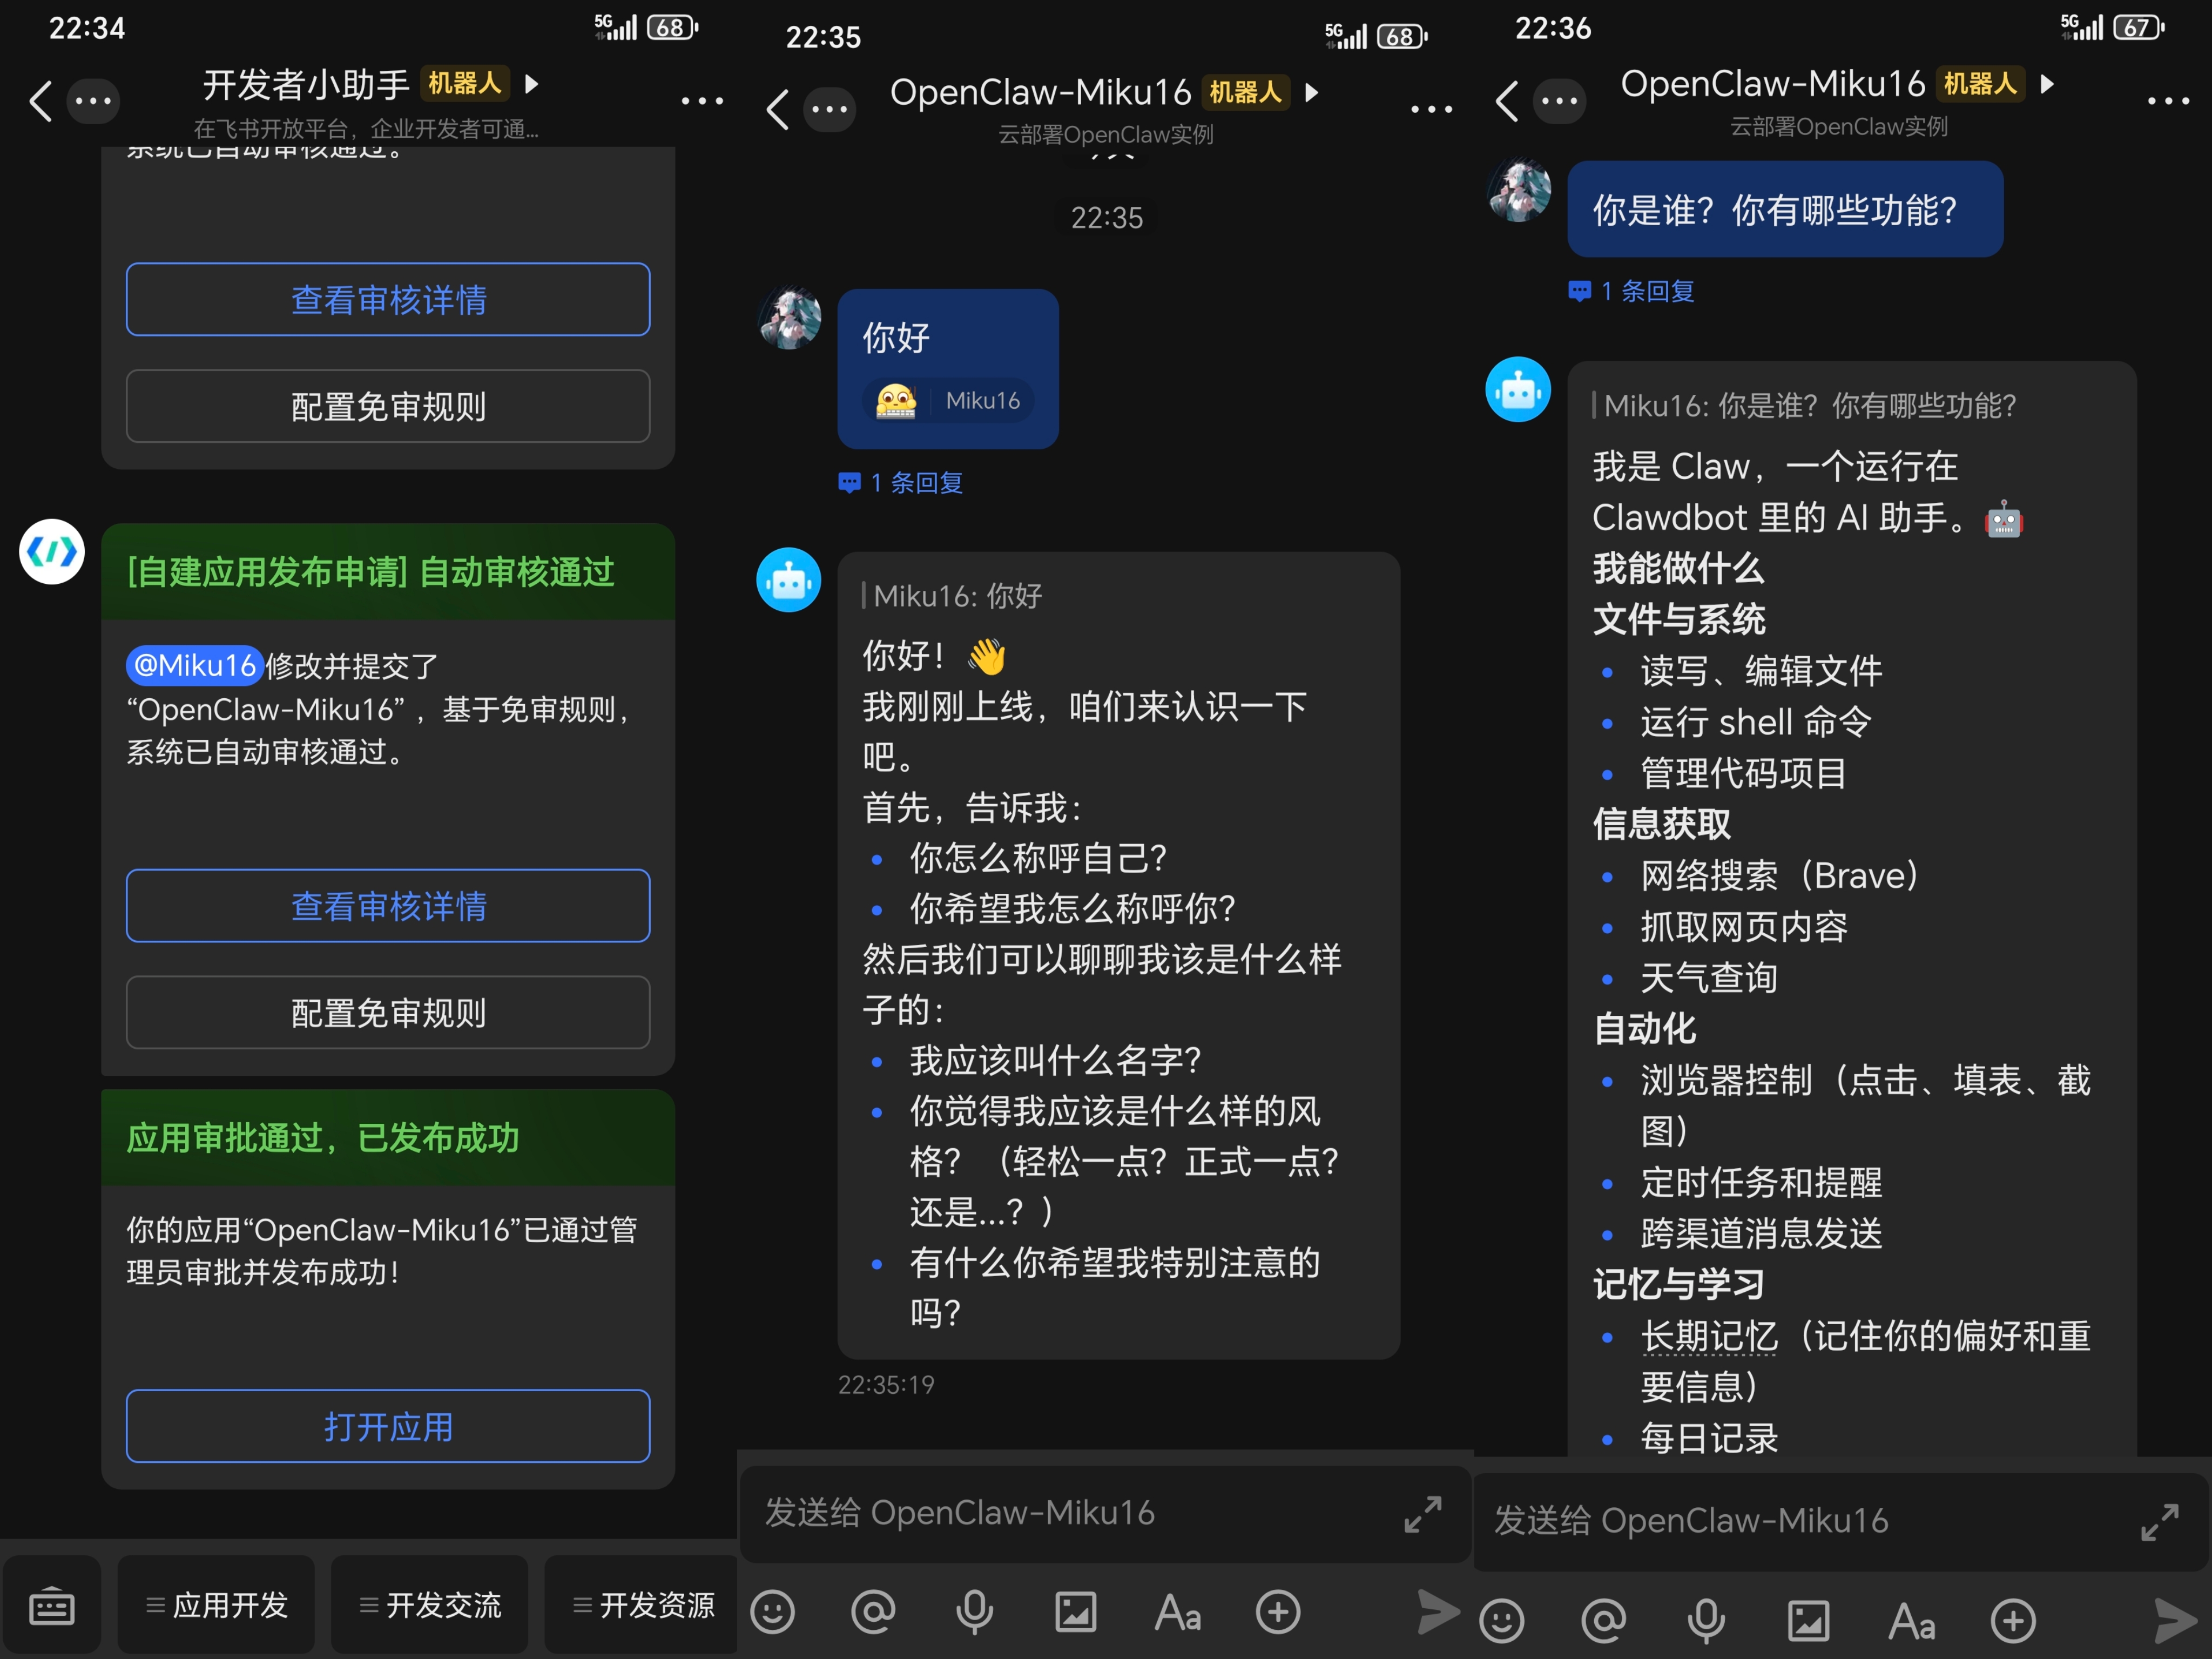Open 开发资源 bottom menu
The image size is (2212, 1659).
[643, 1605]
